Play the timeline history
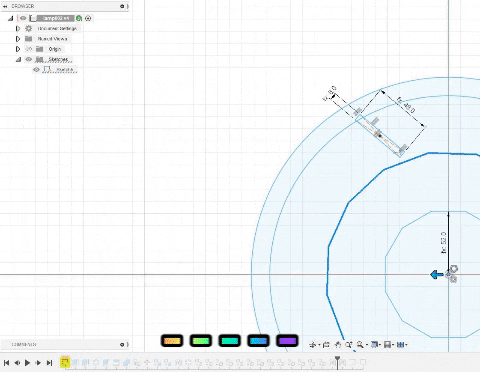 click(28, 363)
